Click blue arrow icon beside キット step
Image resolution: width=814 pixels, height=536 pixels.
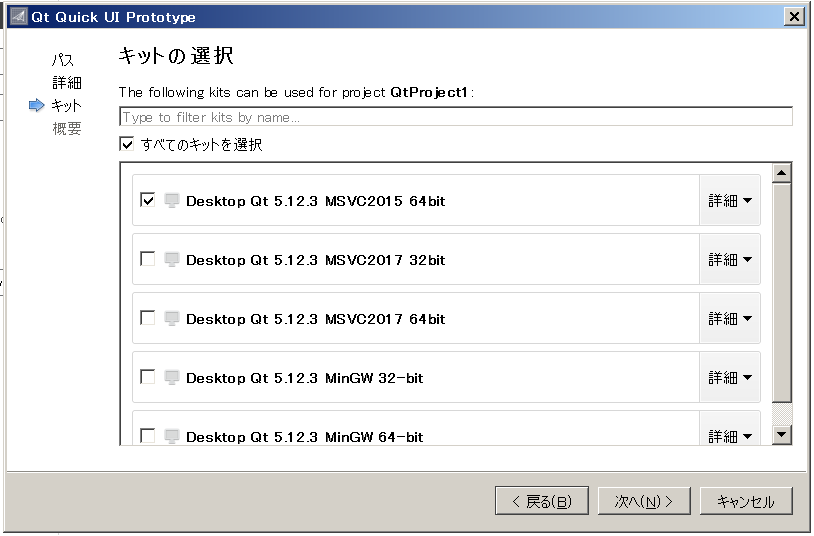point(36,105)
